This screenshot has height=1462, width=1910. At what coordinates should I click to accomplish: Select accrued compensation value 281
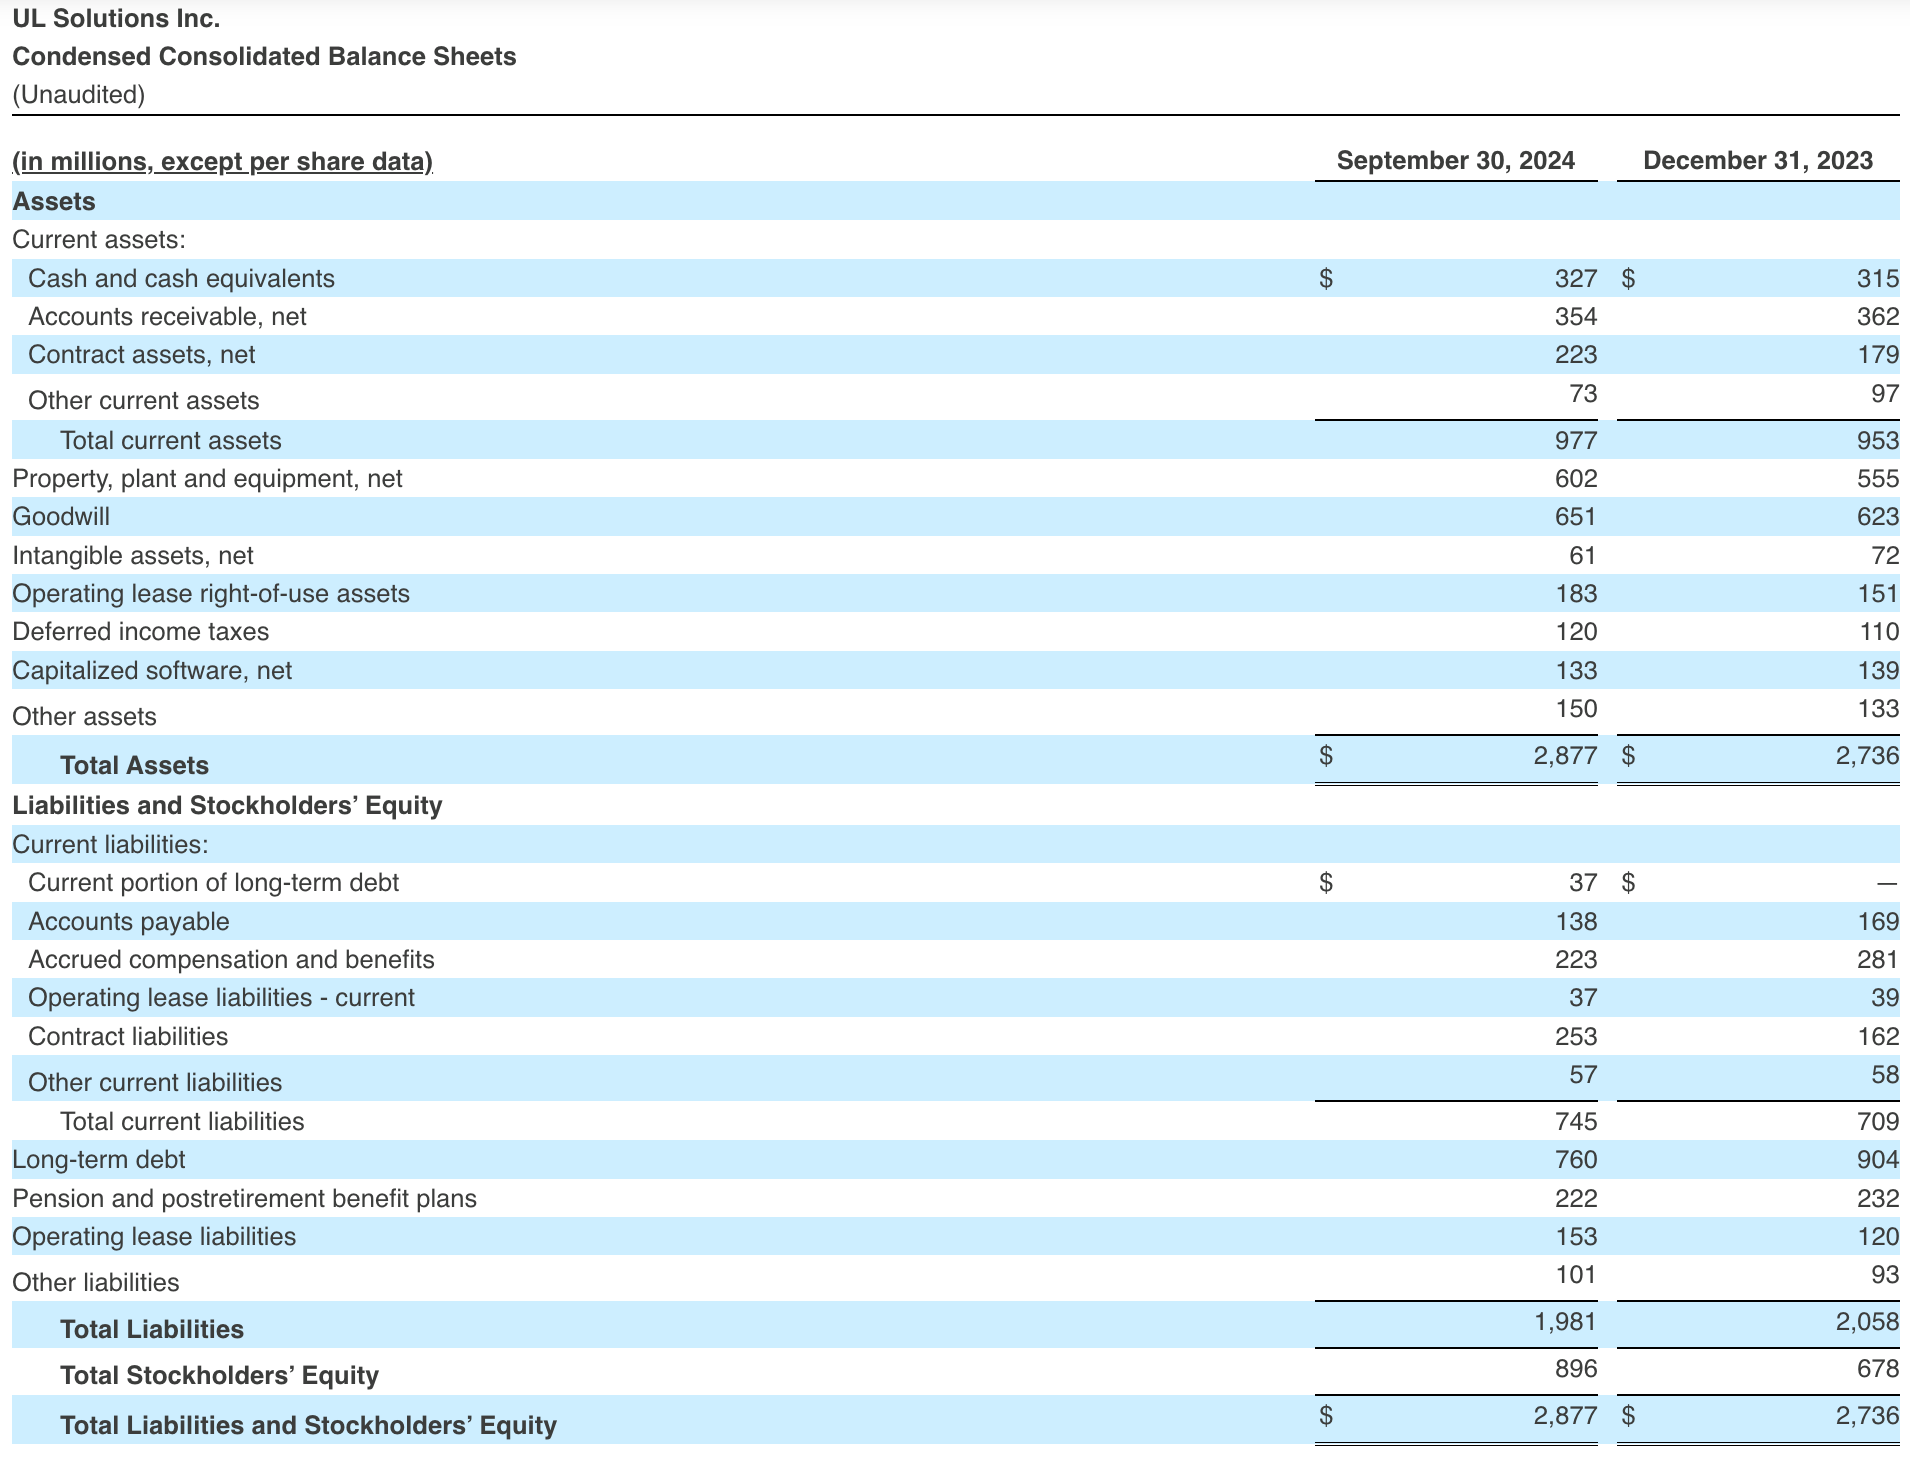1877,959
